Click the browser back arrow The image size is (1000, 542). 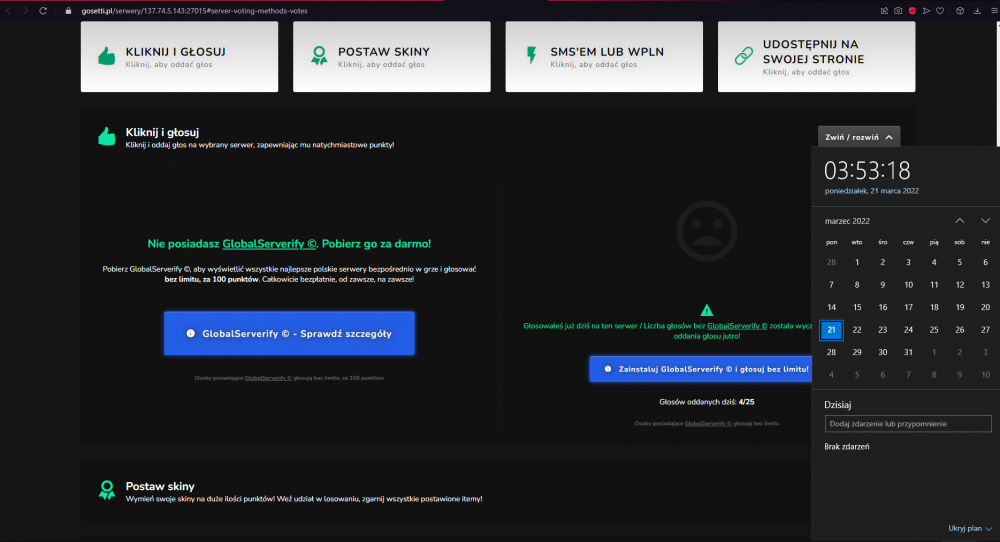(x=9, y=11)
